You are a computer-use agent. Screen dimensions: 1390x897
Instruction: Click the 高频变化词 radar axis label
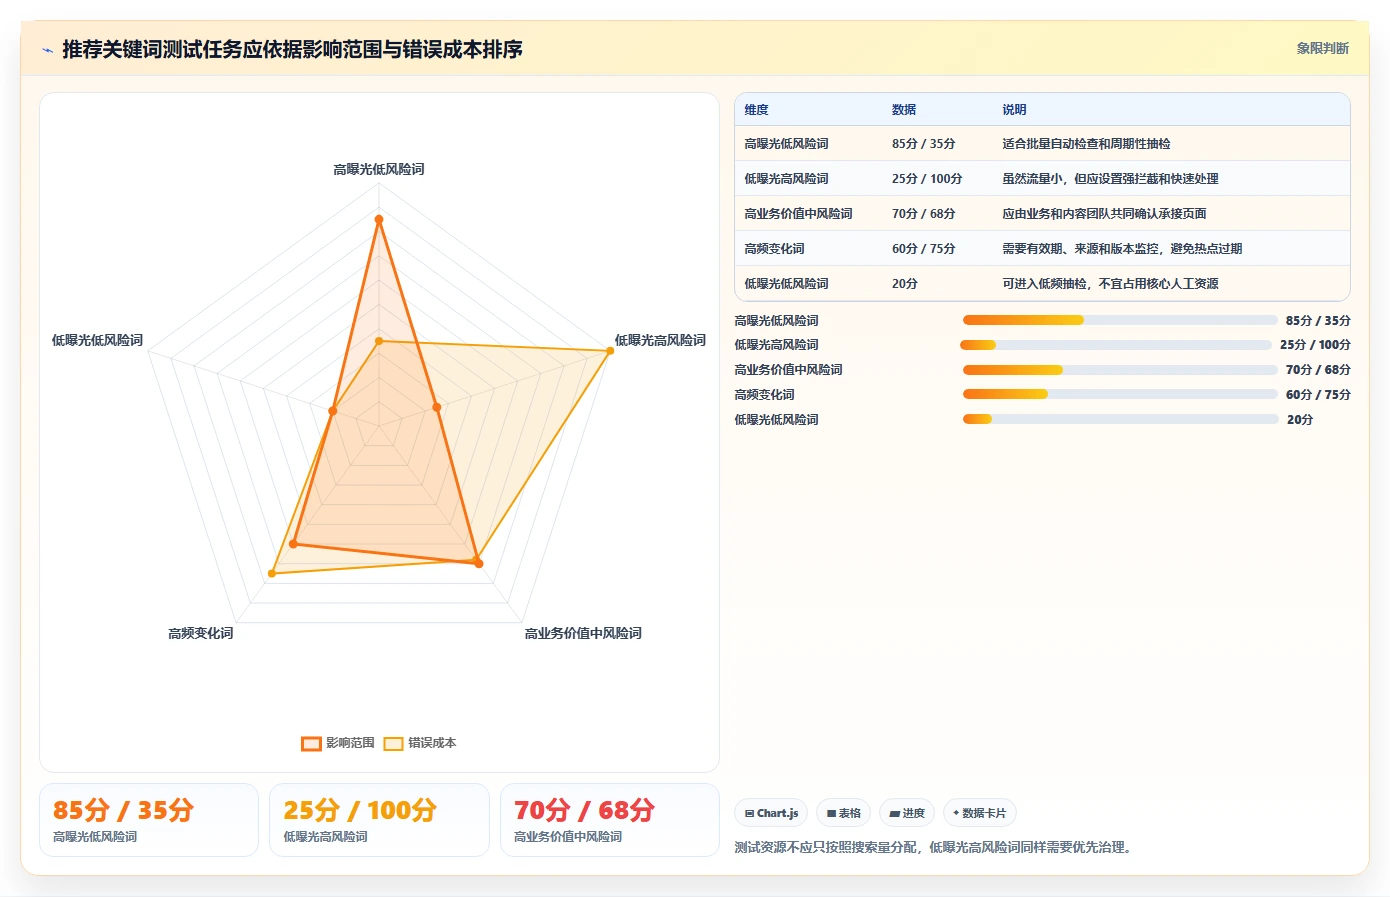point(200,633)
